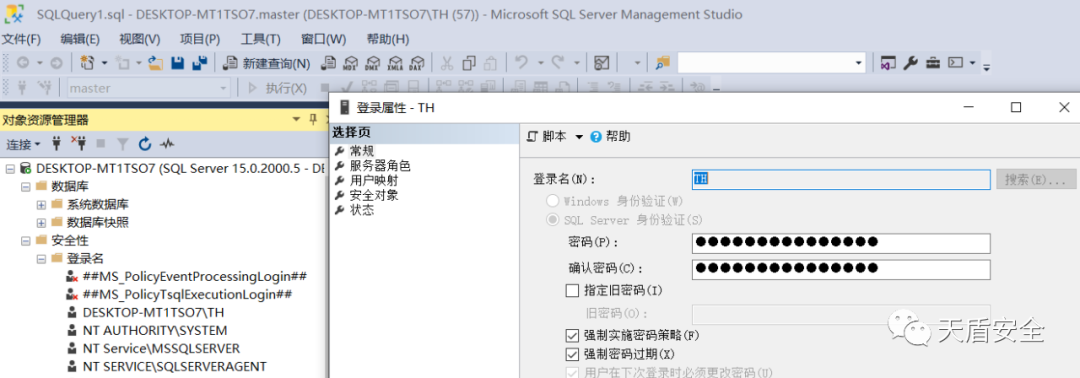The image size is (1080, 378).
Task: Click the 登录名(N) text field
Action: 841,179
